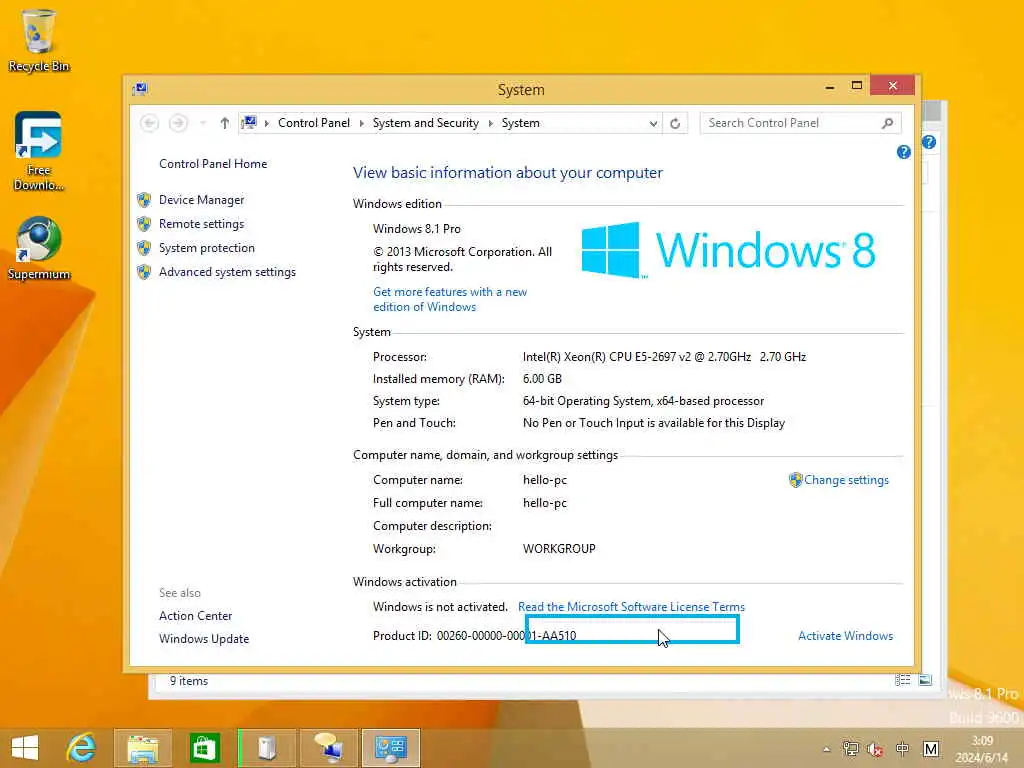Click the processor value text
1024x768 pixels.
(664, 357)
